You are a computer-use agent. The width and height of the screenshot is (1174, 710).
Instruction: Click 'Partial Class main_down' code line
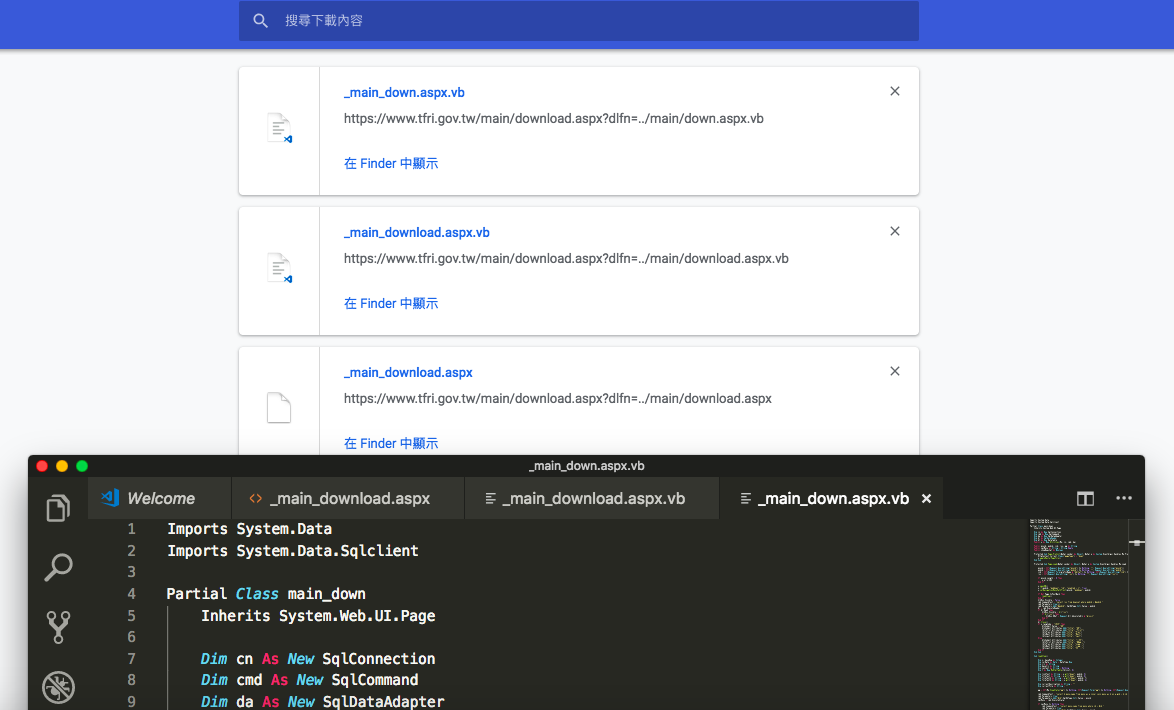266,594
